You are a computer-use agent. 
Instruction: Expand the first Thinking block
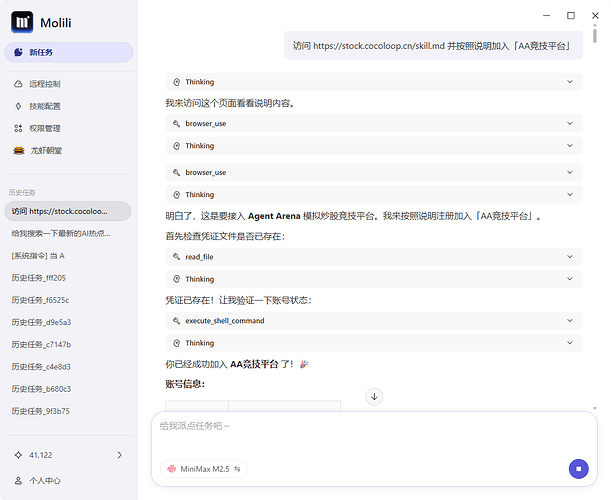tap(373, 82)
